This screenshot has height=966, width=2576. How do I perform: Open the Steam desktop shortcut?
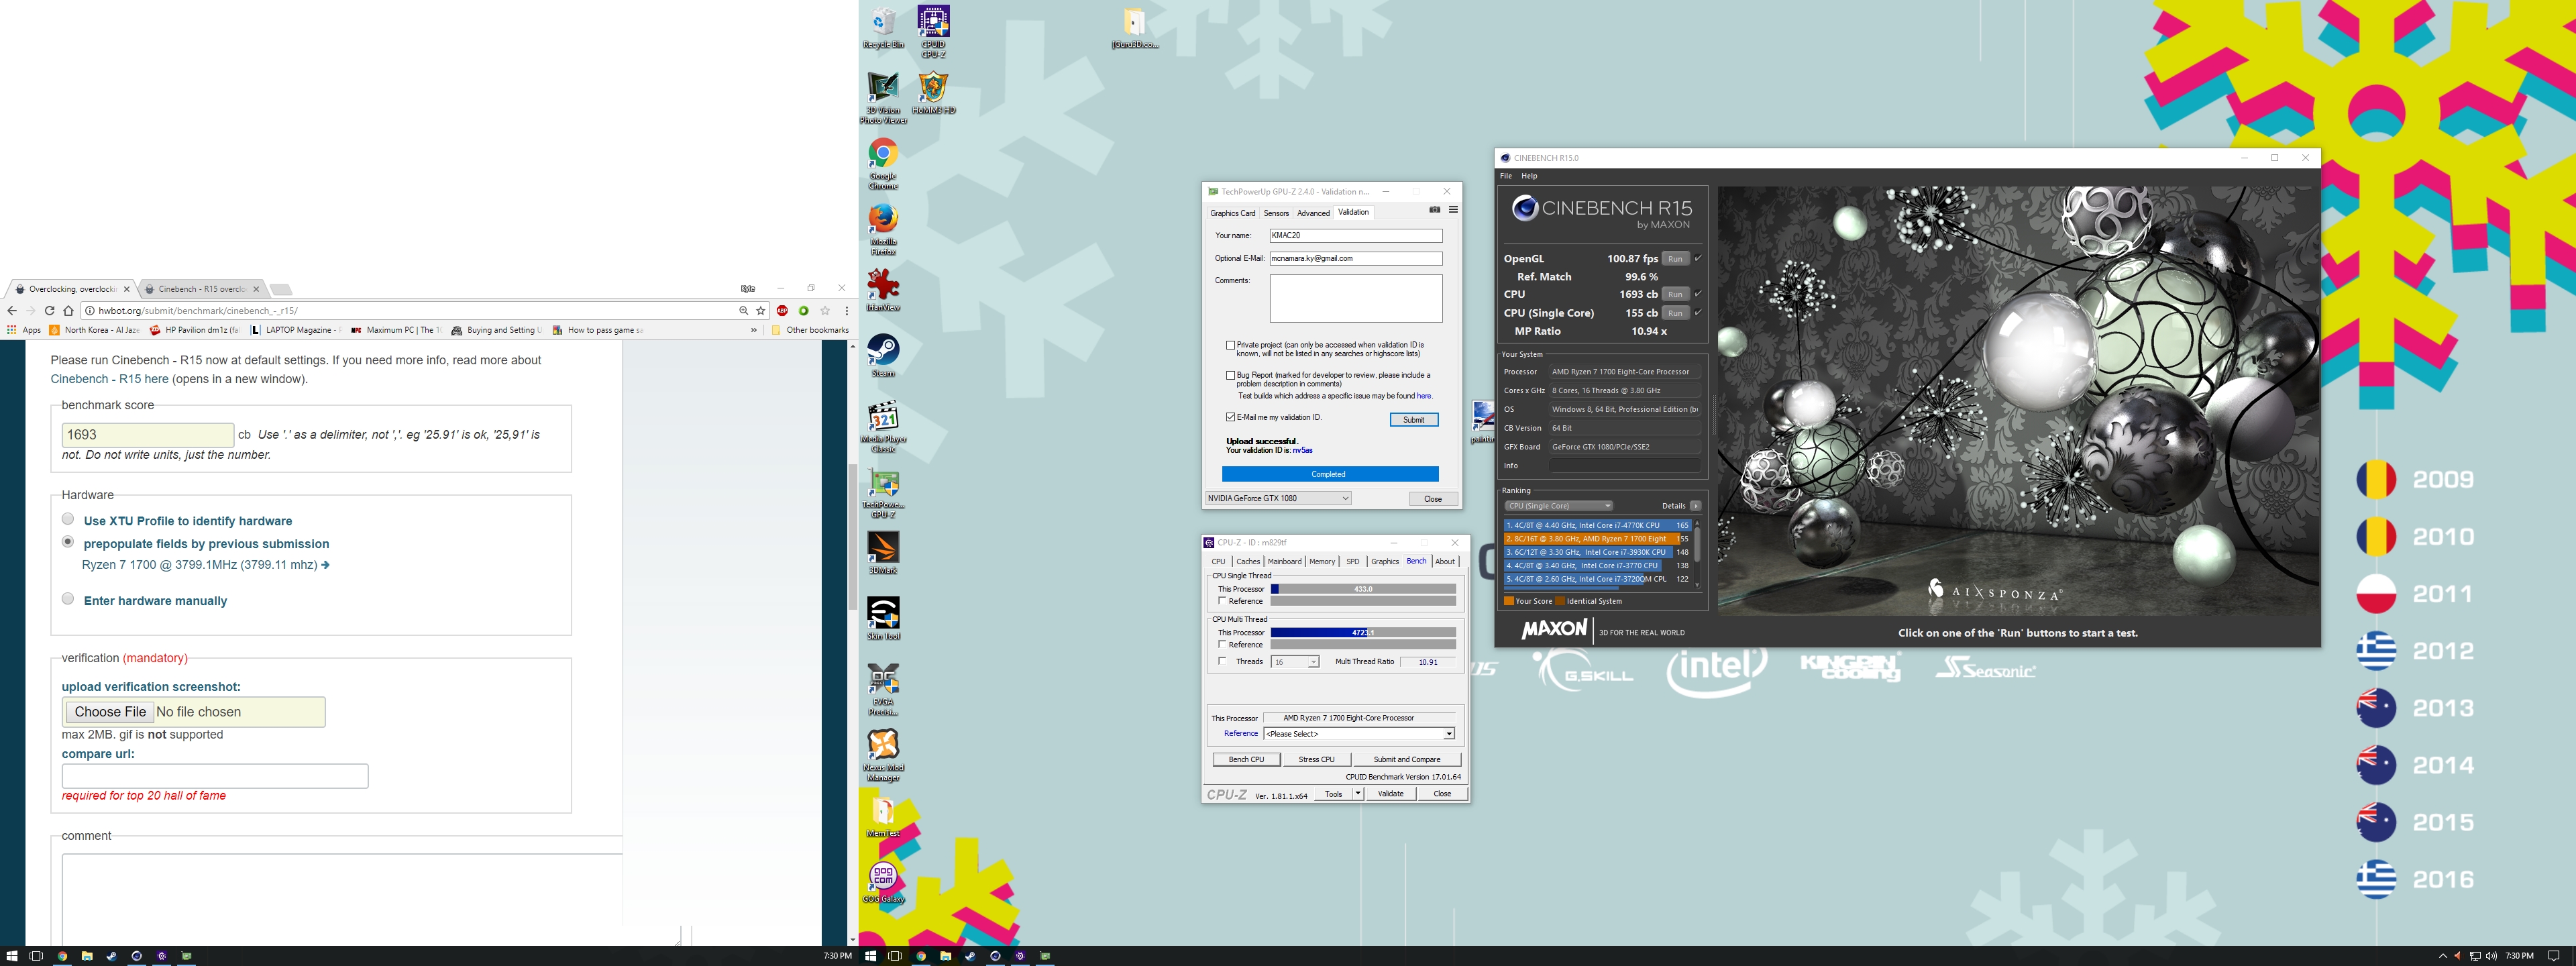[883, 356]
